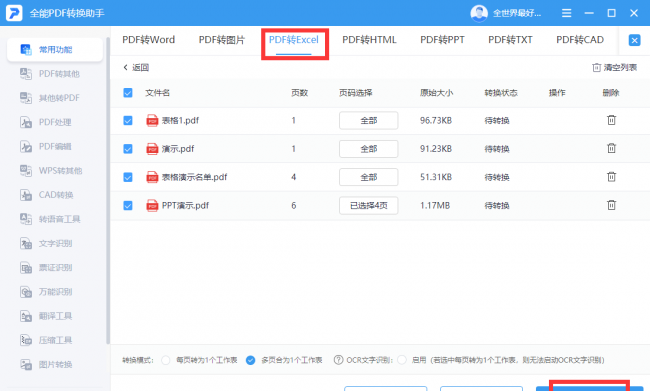The width and height of the screenshot is (650, 391).
Task: Click the username 全世界最好... in title bar
Action: click(517, 13)
